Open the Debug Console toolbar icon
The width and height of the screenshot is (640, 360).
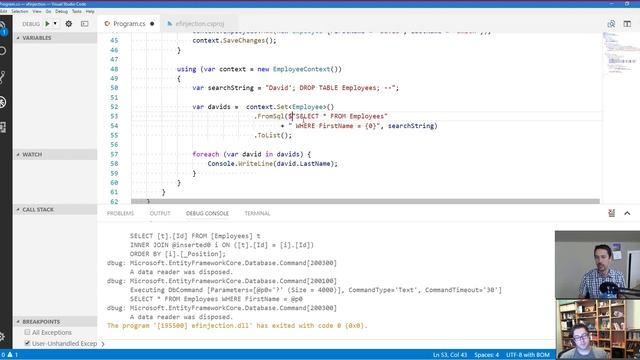point(84,24)
